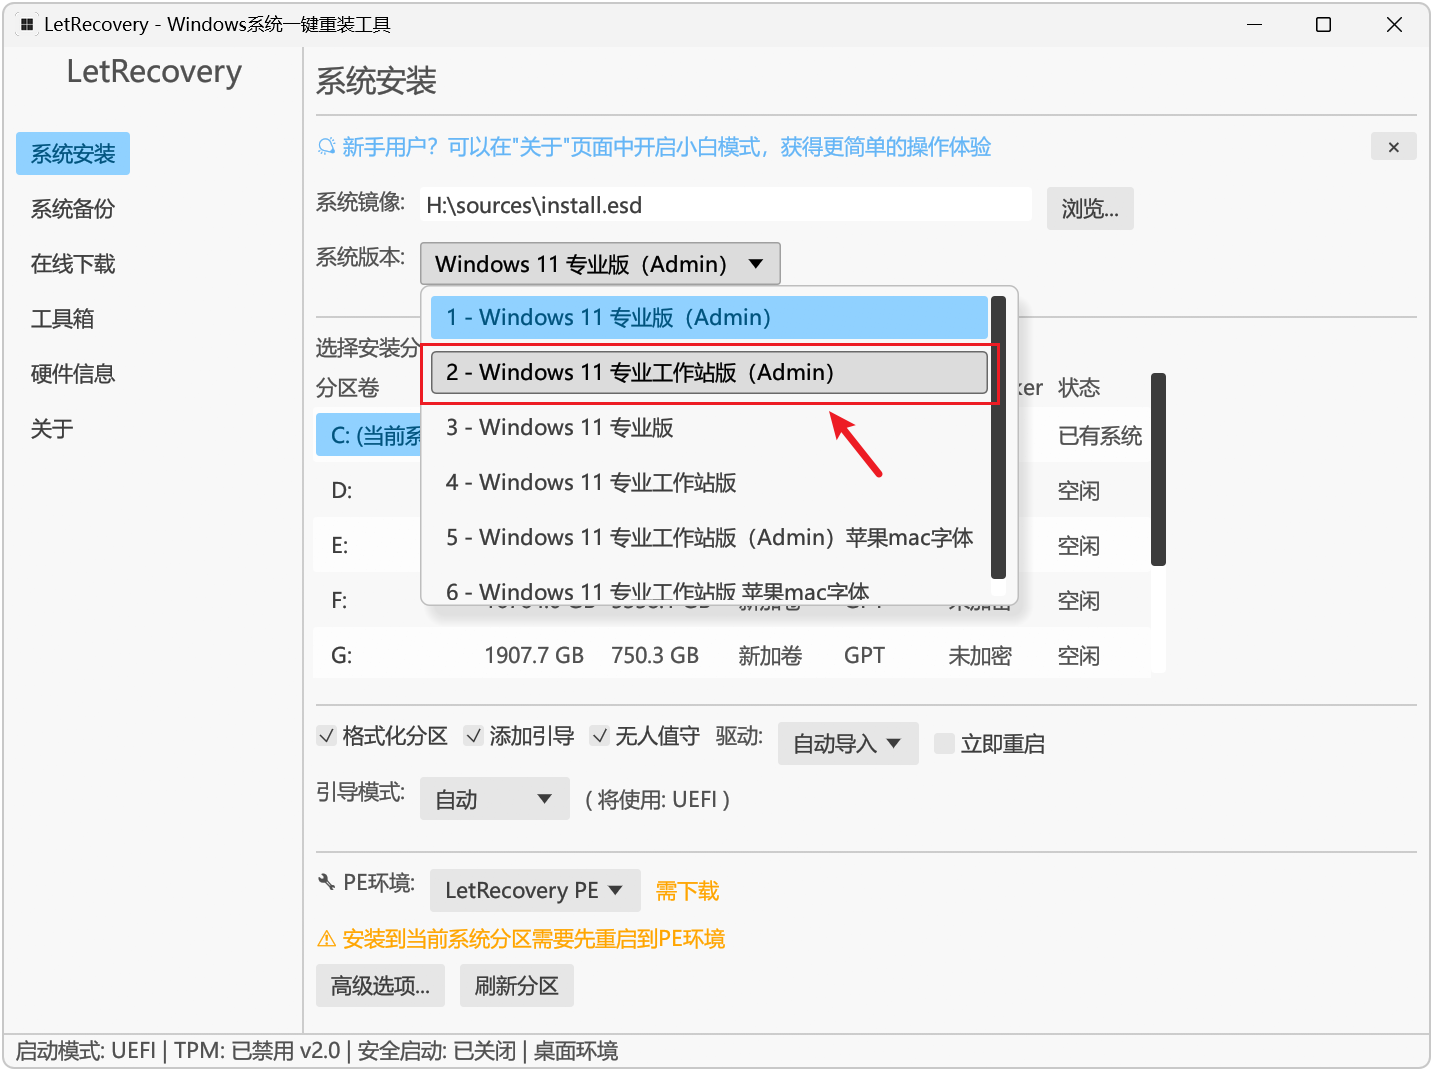Open the 系统安装 sidebar page
The image size is (1433, 1070).
coord(73,154)
